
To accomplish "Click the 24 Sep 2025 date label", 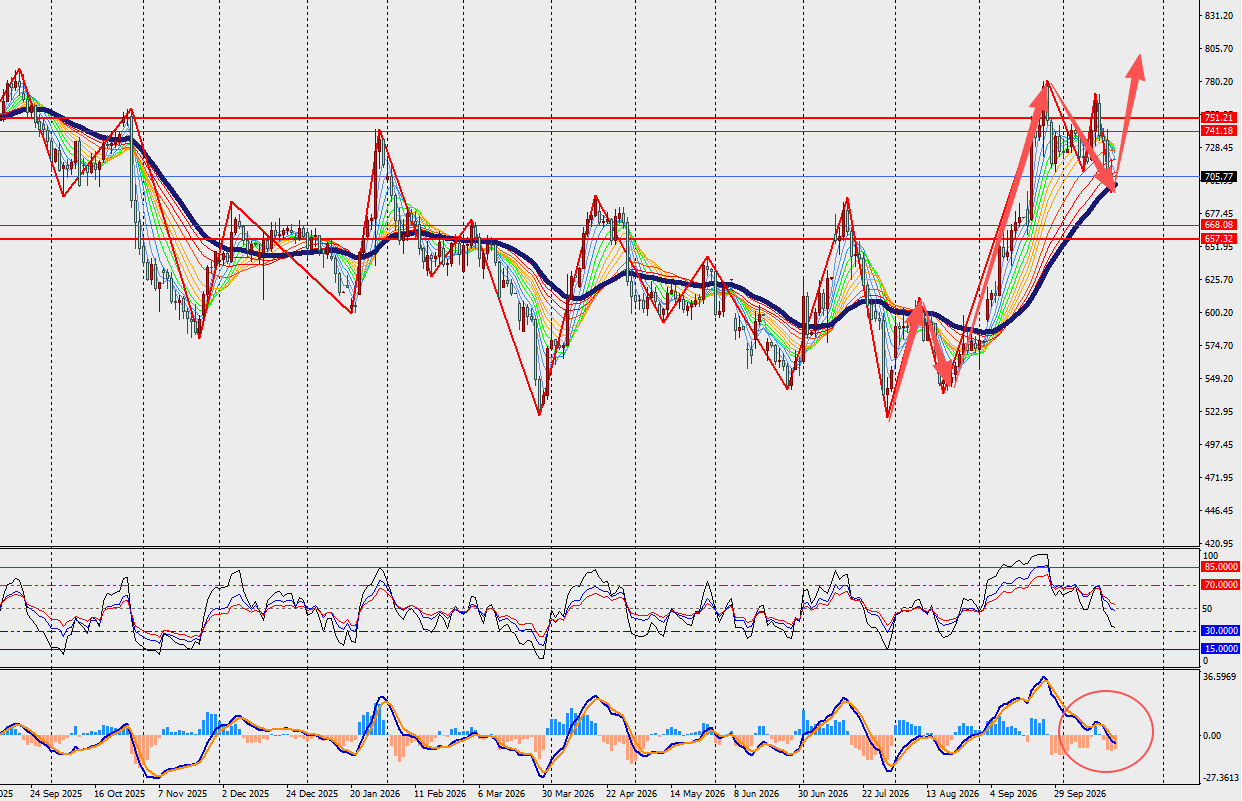I will click(57, 793).
